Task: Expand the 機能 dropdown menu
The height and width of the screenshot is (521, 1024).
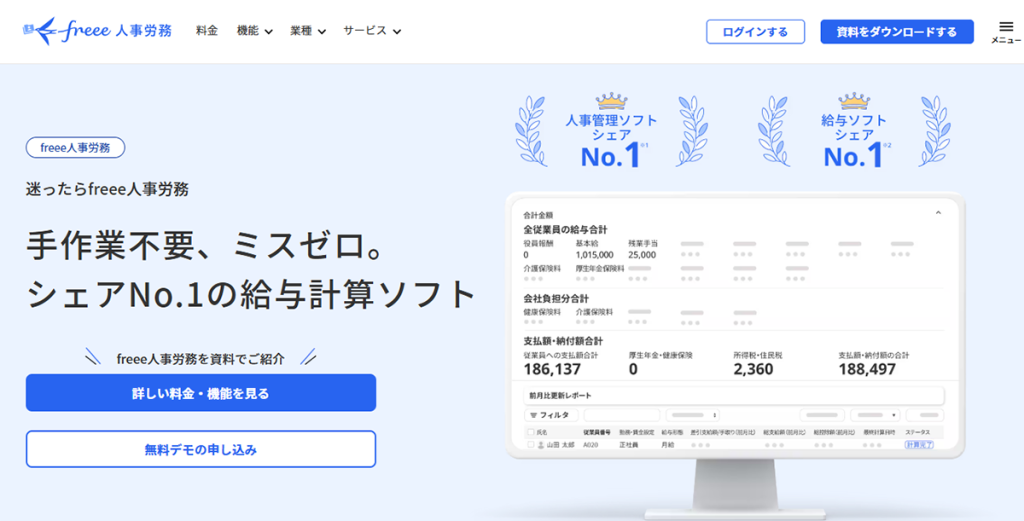Action: [x=254, y=31]
